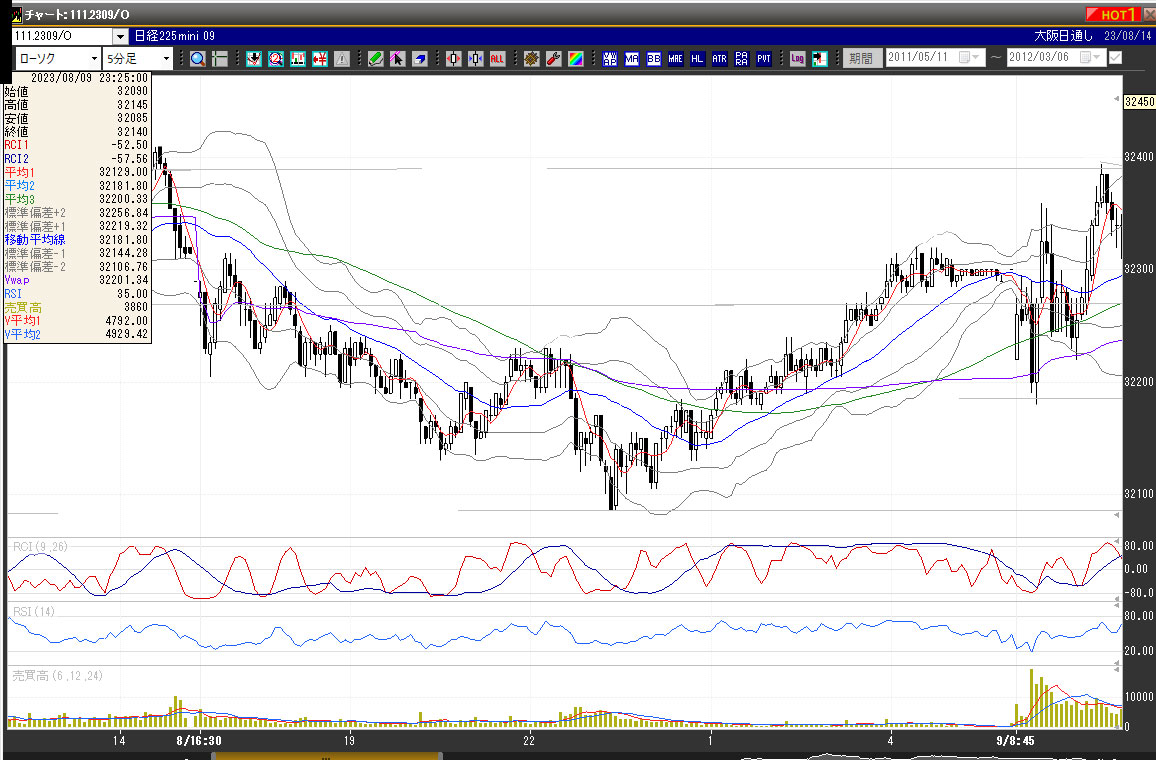The width and height of the screenshot is (1156, 760).
Task: Click the 終値 32140 row in data panel
Action: (77, 132)
